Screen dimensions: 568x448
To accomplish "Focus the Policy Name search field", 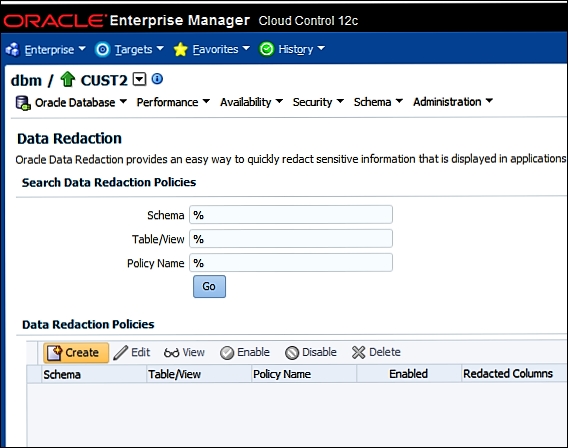I will pos(291,263).
